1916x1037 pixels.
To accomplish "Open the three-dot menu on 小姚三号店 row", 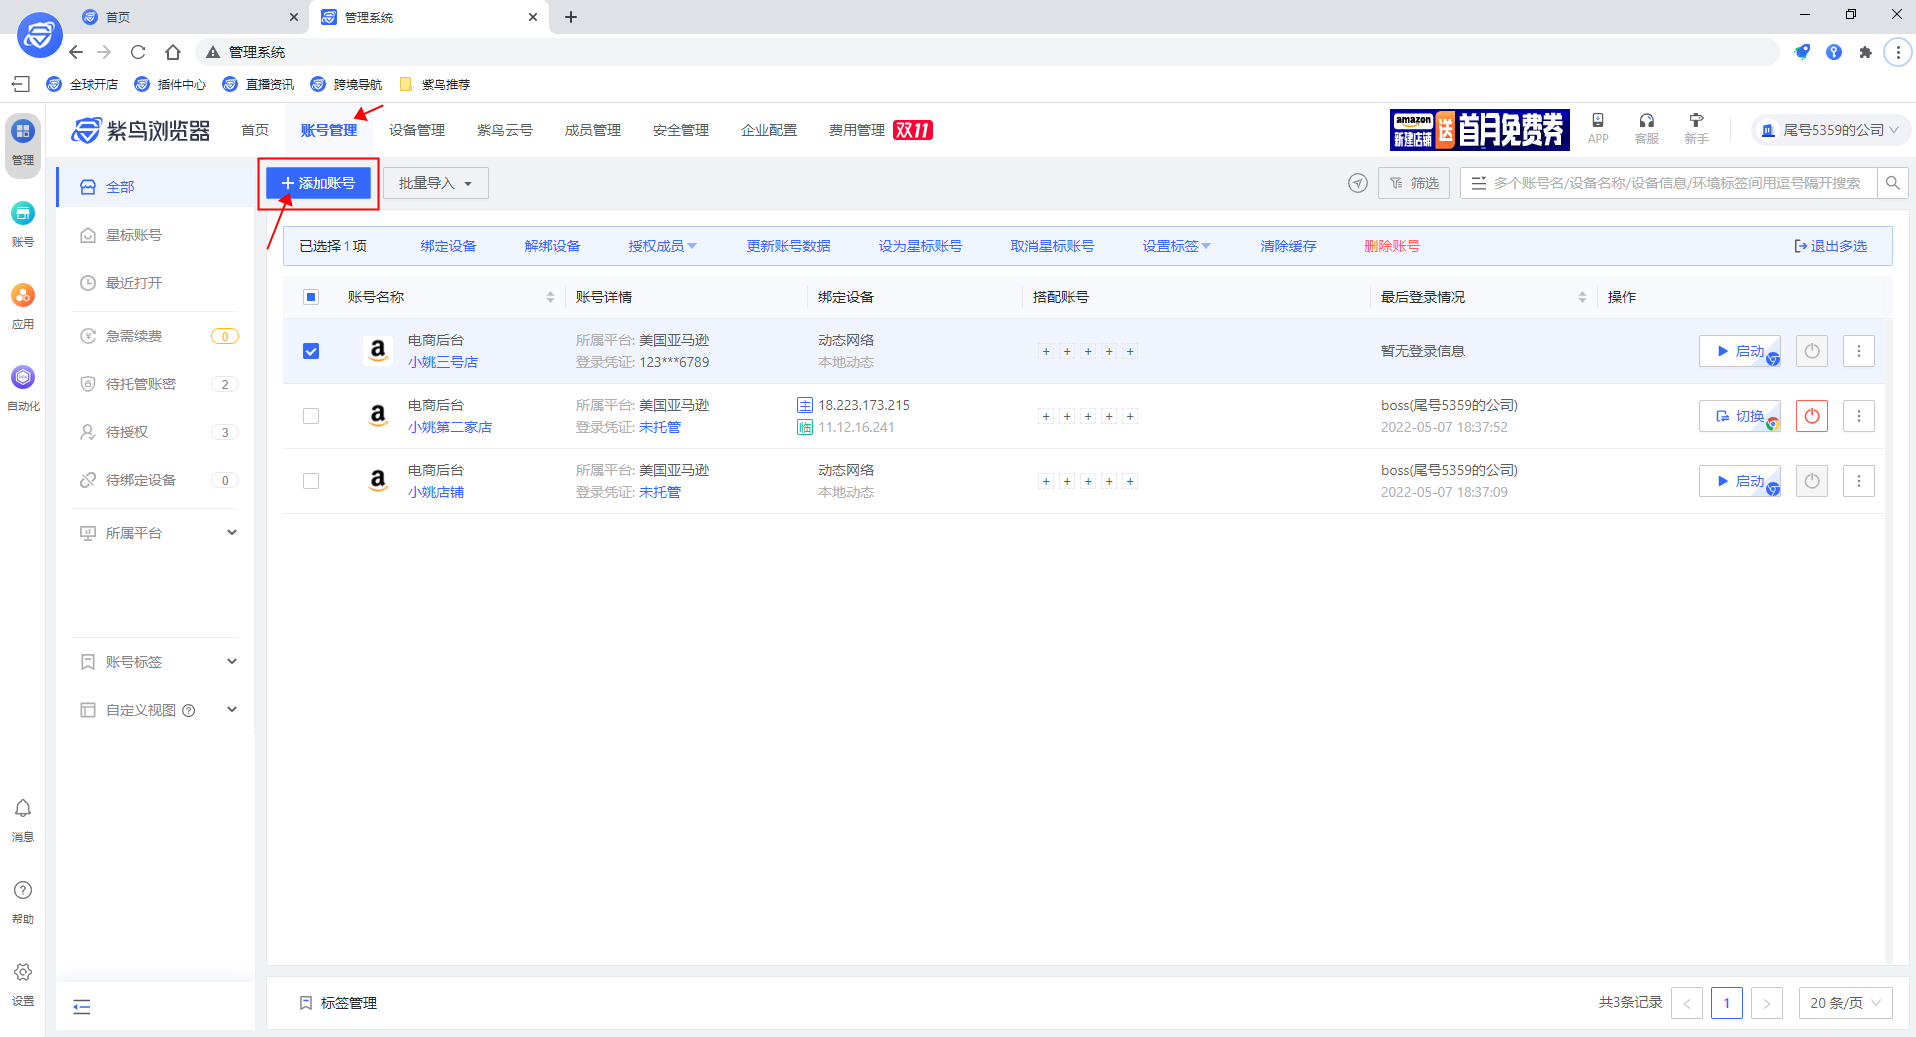I will [x=1859, y=351].
